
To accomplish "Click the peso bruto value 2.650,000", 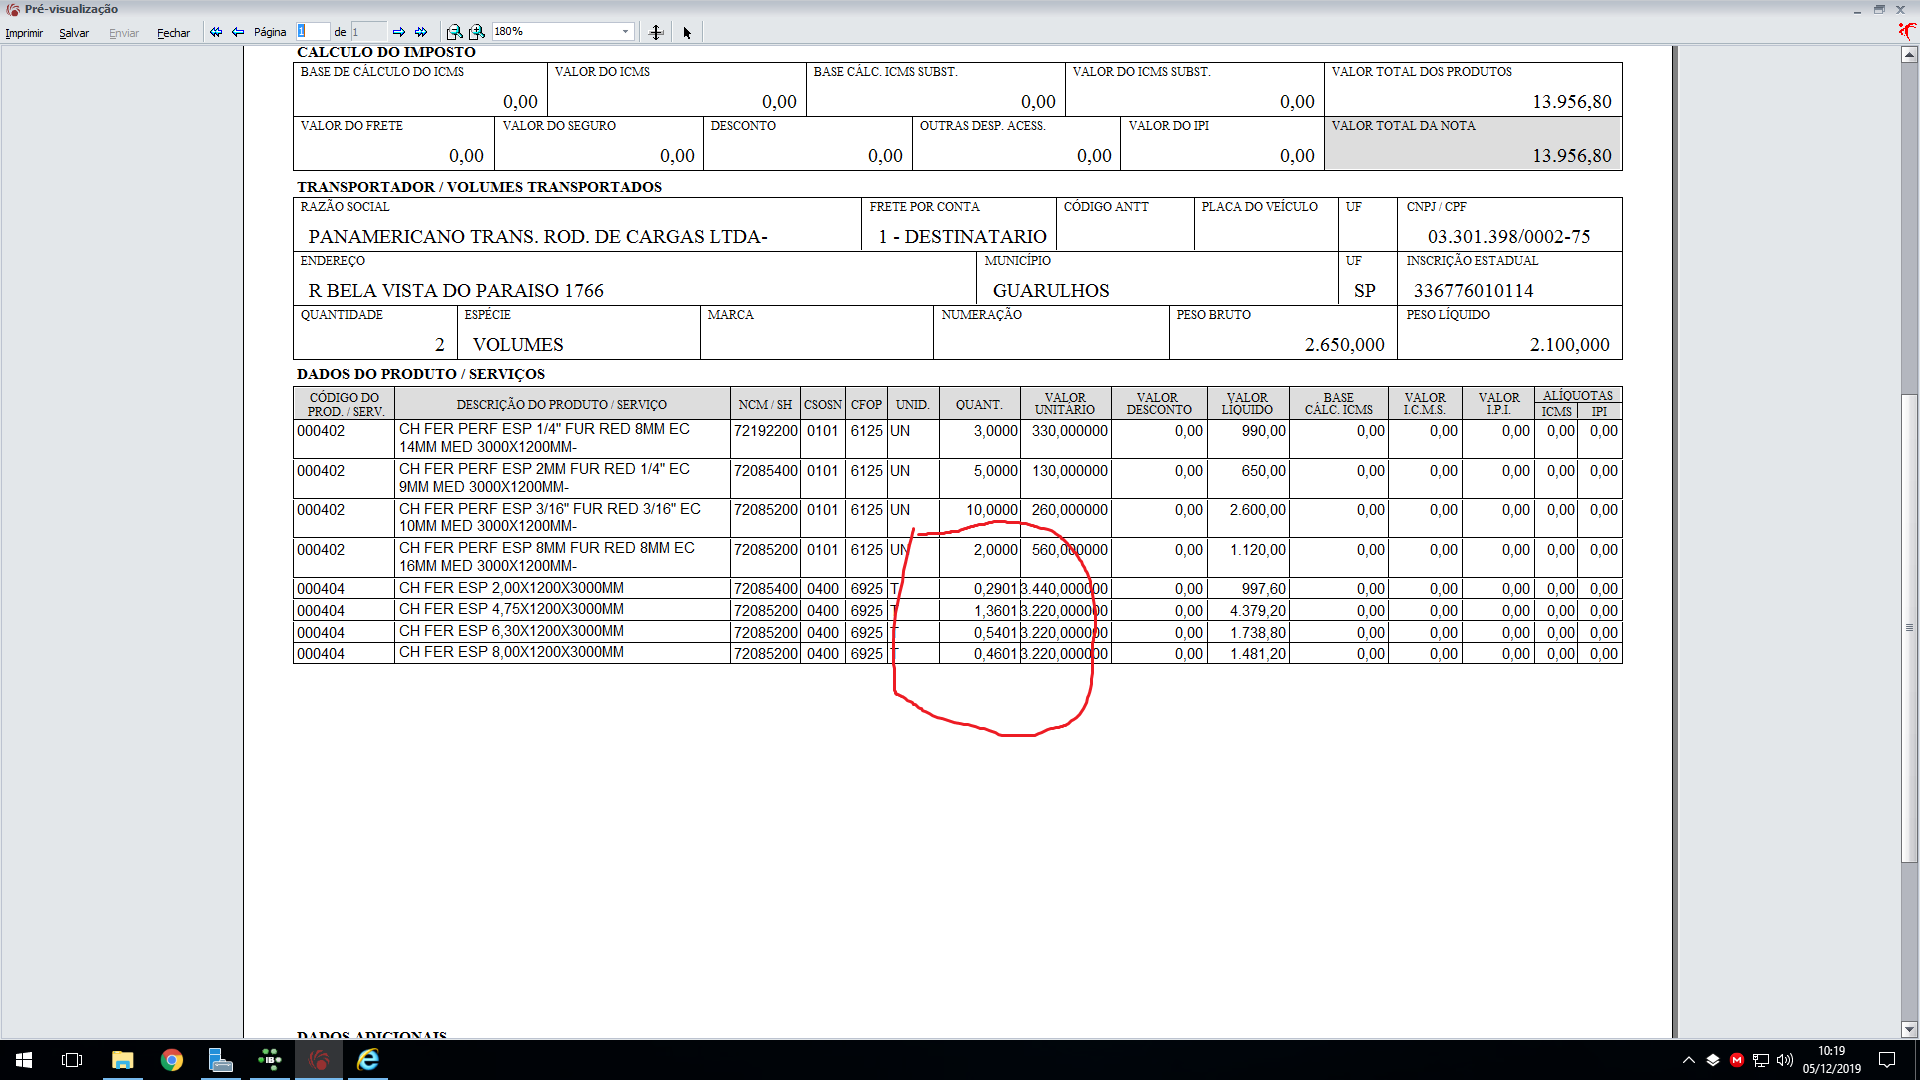I will [x=1344, y=345].
